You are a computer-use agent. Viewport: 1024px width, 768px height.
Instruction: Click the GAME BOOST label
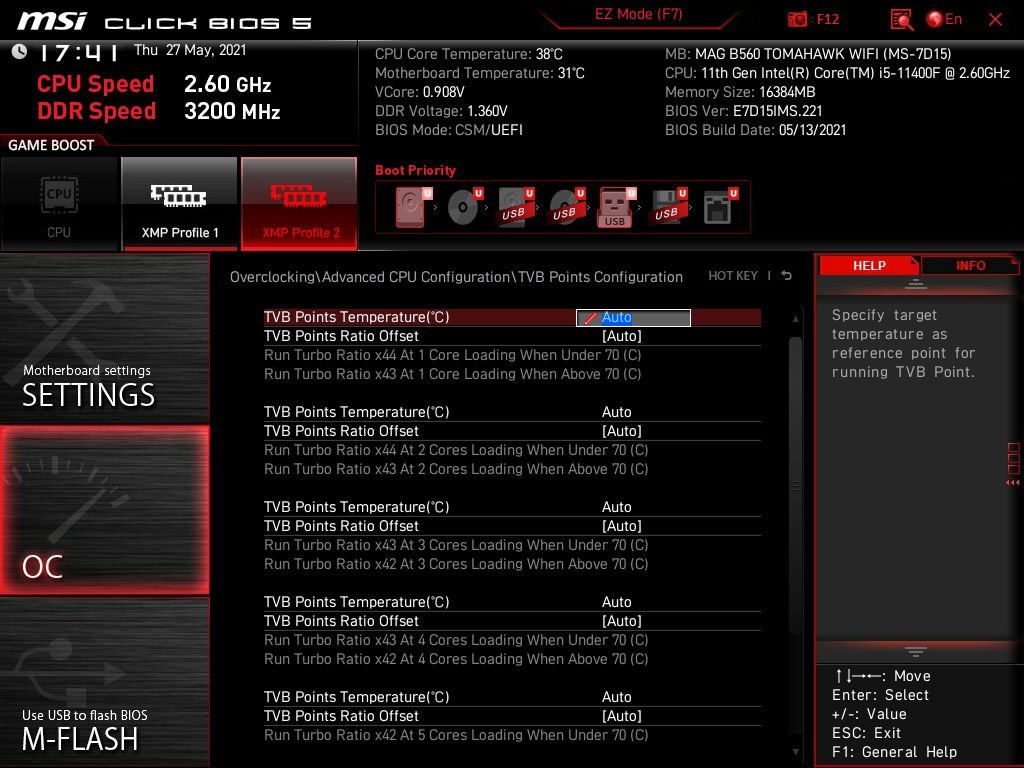click(51, 145)
